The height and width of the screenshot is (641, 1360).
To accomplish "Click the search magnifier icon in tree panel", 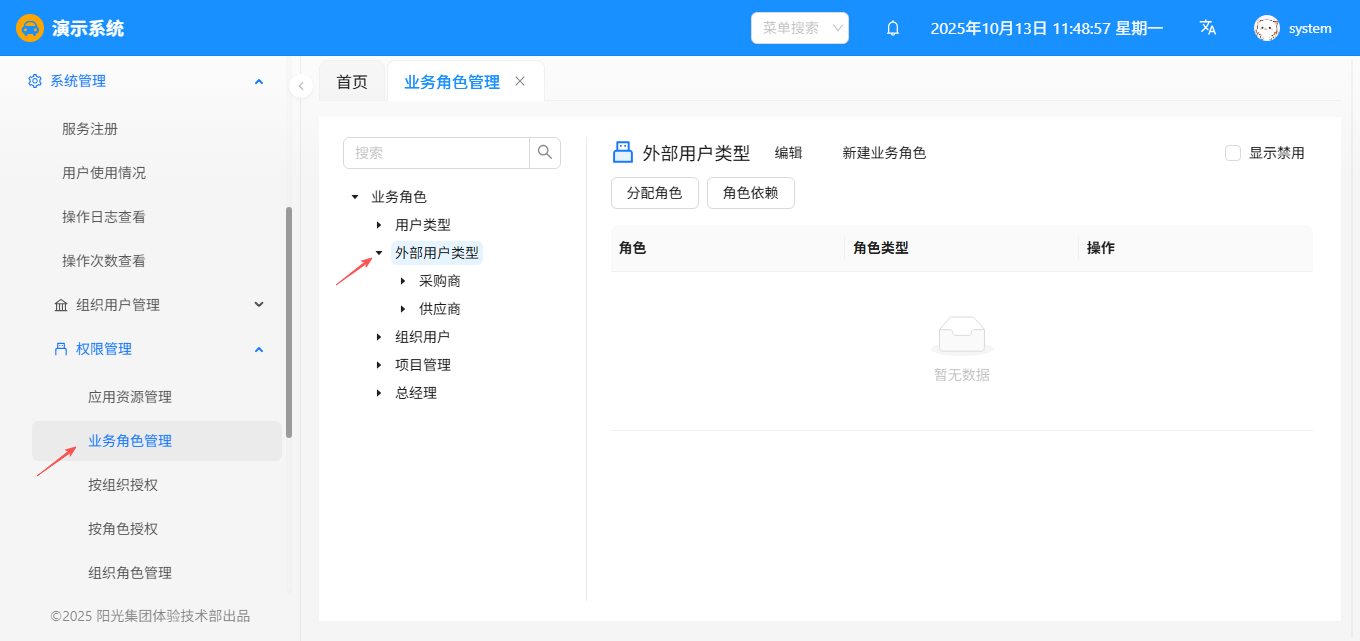I will click(545, 152).
